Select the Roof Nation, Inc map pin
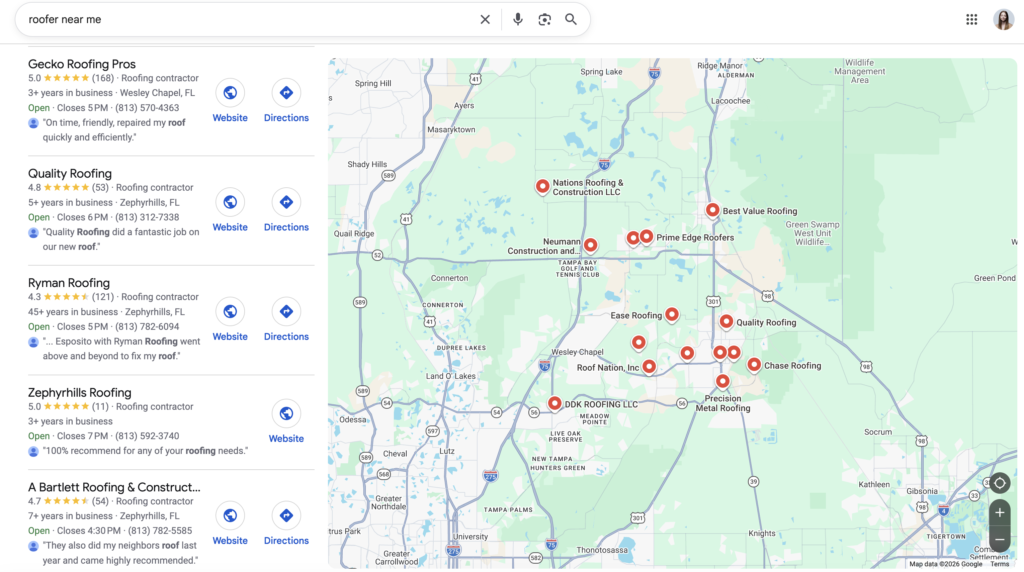Image resolution: width=1024 pixels, height=572 pixels. pyautogui.click(x=648, y=367)
